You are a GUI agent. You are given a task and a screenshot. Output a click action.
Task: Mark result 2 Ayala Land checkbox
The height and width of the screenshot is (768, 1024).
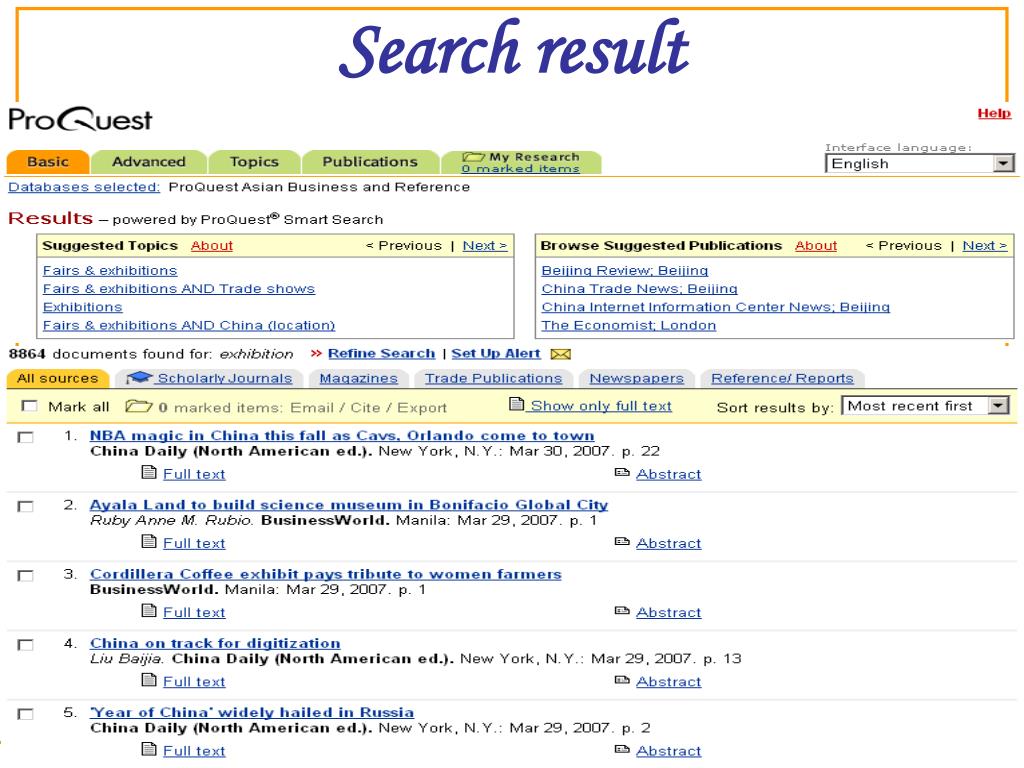point(25,506)
